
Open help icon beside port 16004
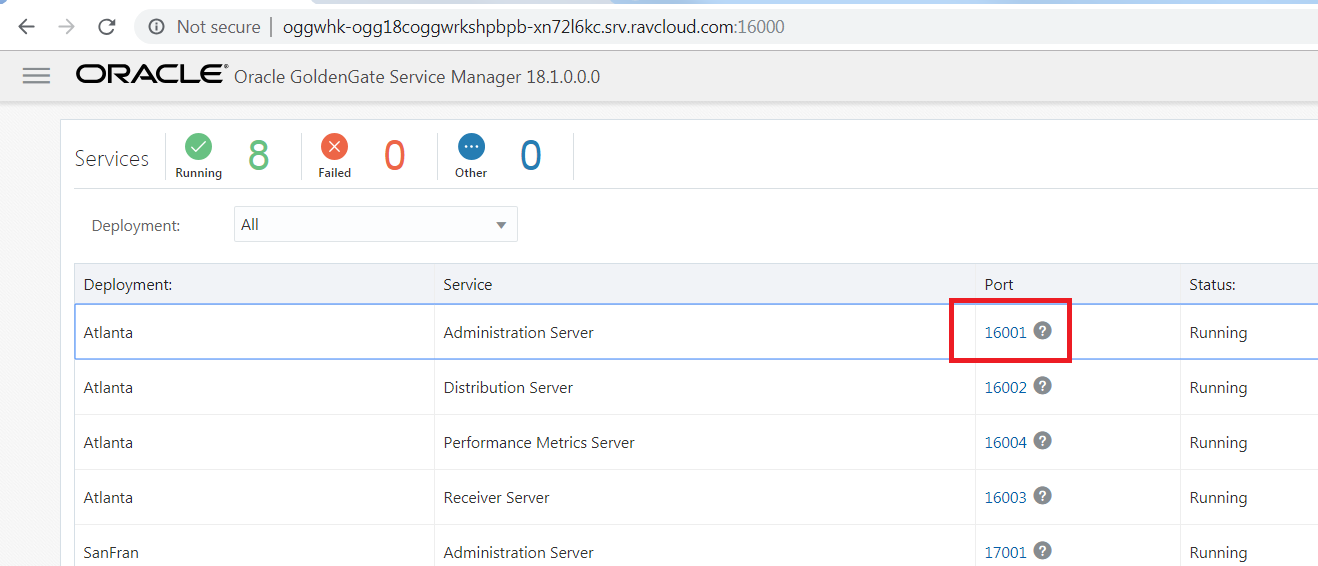click(1043, 440)
